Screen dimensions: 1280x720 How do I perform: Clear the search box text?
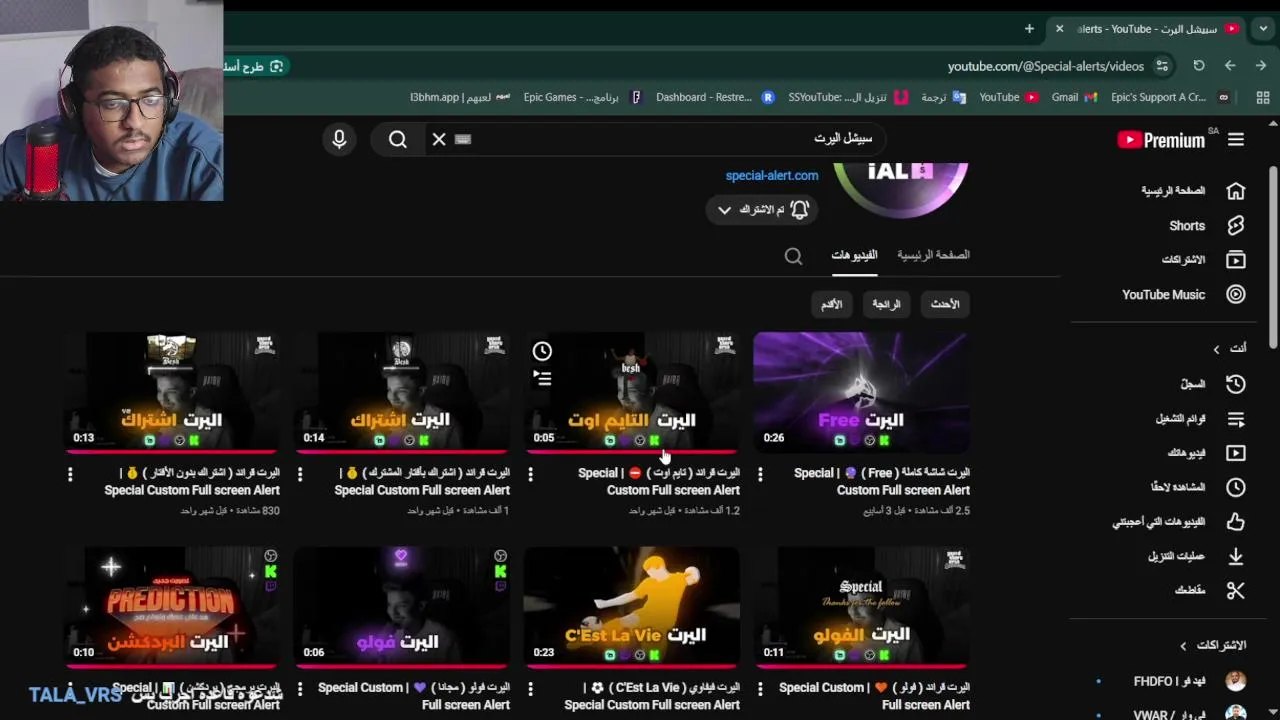point(439,139)
